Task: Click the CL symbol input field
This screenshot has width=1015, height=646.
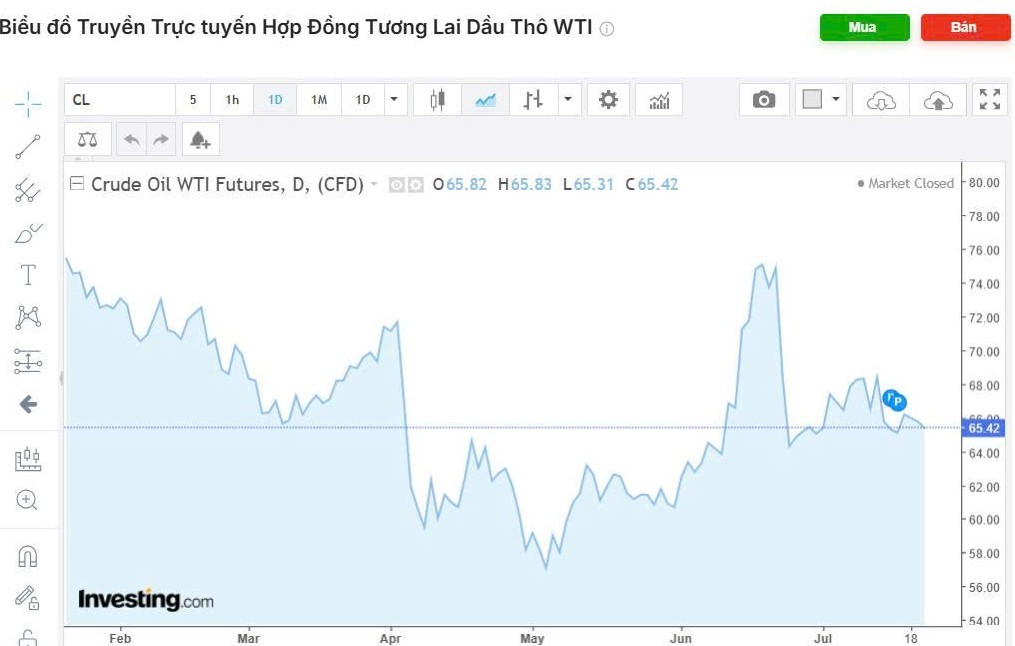Action: [120, 100]
